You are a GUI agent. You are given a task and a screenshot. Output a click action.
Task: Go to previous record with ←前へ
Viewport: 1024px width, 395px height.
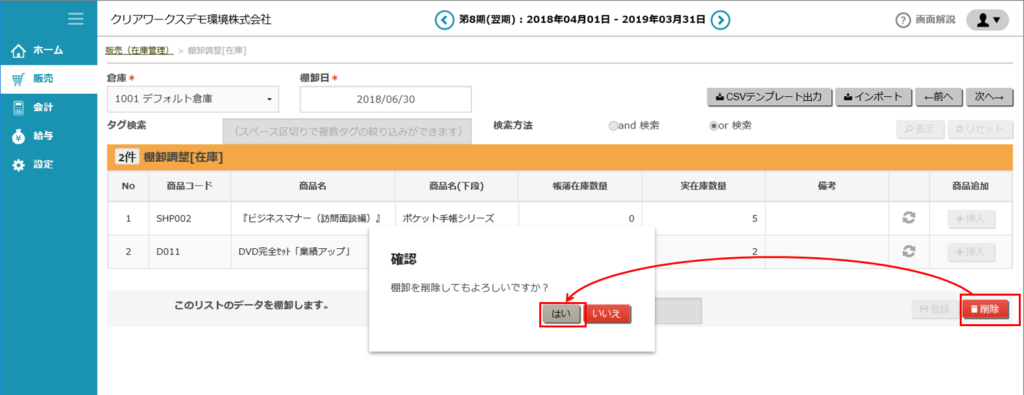(938, 97)
